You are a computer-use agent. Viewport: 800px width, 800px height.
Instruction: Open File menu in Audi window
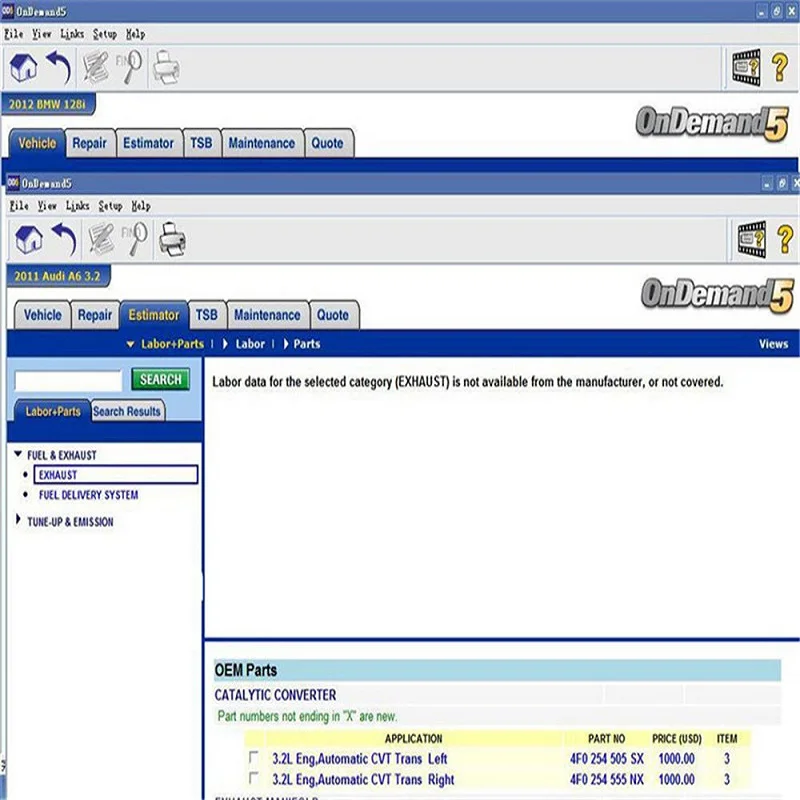click(19, 206)
